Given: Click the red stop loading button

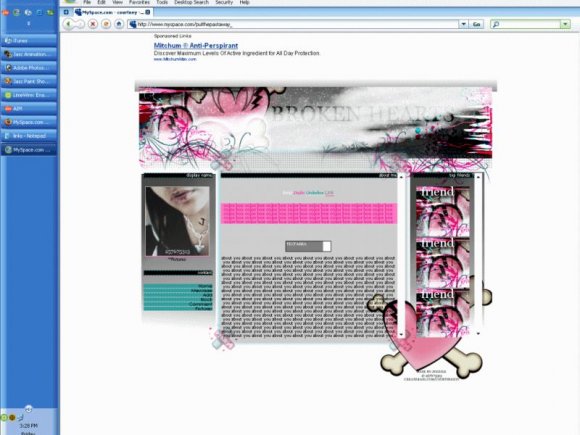Looking at the screenshot, I should click(93, 24).
